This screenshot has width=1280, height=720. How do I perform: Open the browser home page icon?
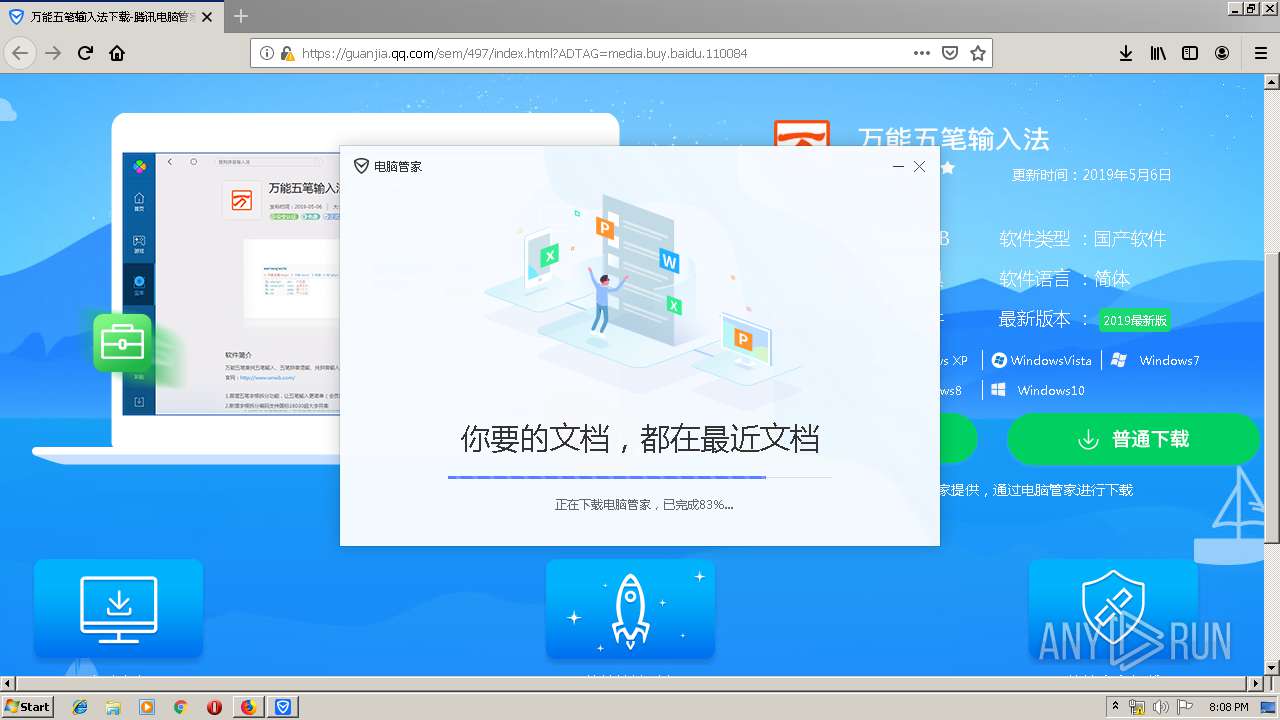coord(117,53)
